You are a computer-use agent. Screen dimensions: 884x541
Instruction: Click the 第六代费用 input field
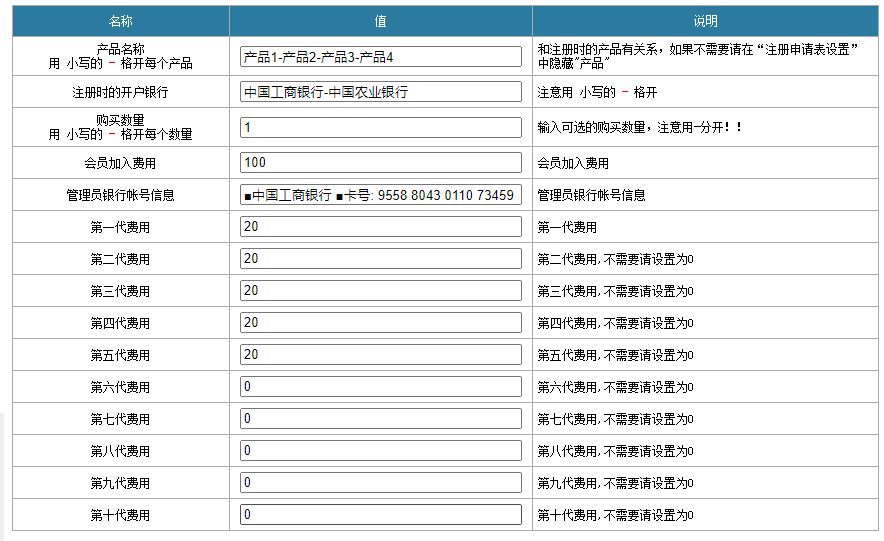(x=381, y=387)
